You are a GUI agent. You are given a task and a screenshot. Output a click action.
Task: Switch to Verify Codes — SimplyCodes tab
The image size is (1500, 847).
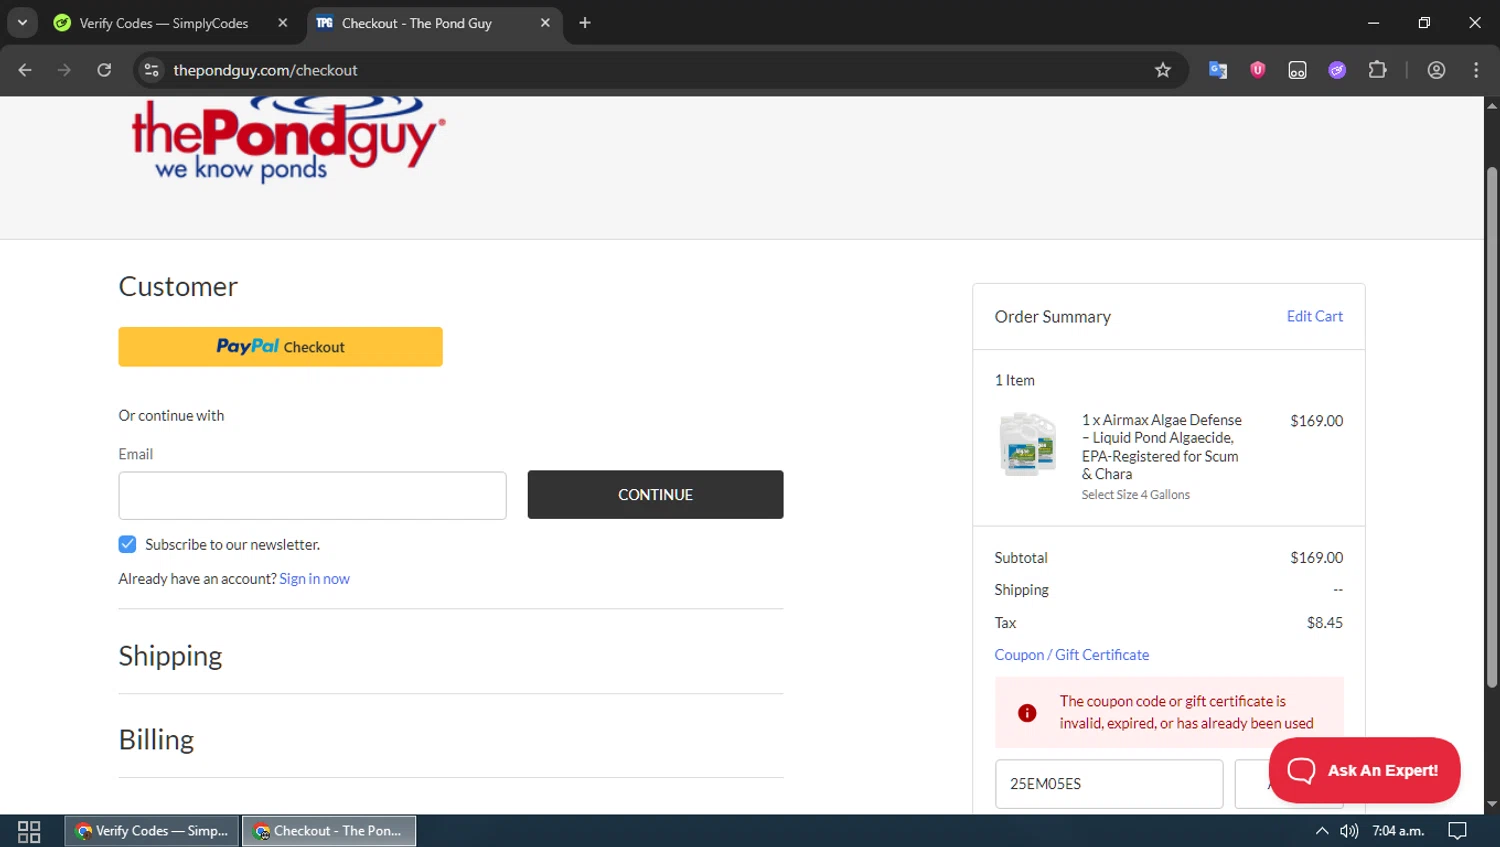point(165,23)
